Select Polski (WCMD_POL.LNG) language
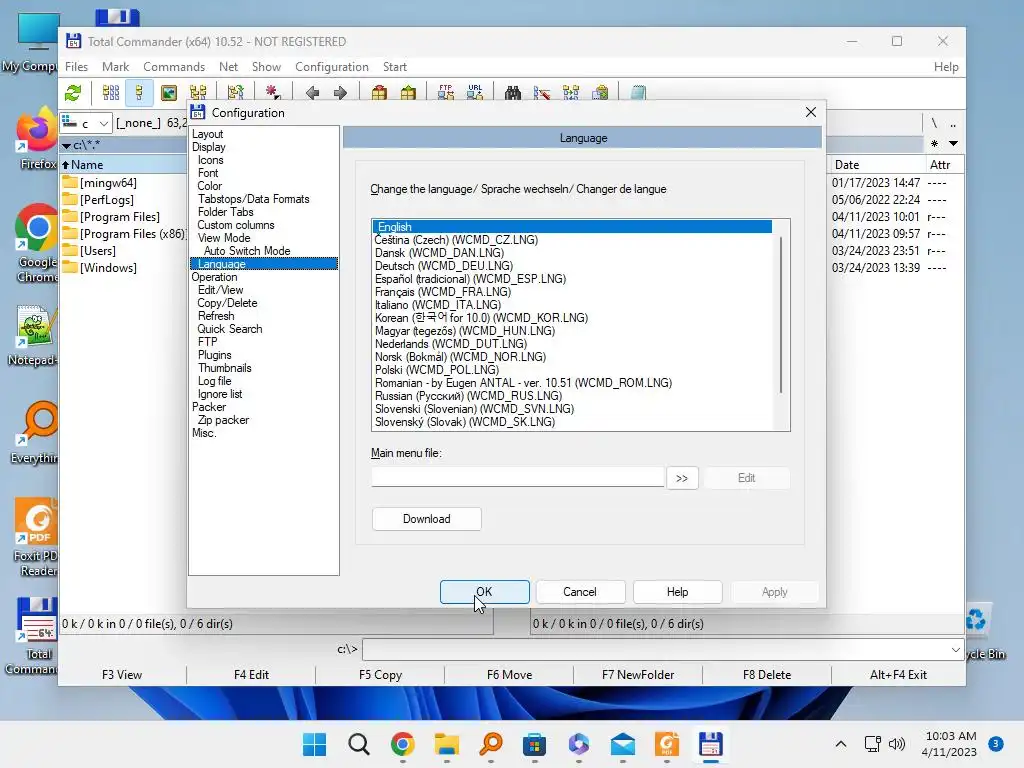Screen dimensions: 1024x768 [x=437, y=370]
